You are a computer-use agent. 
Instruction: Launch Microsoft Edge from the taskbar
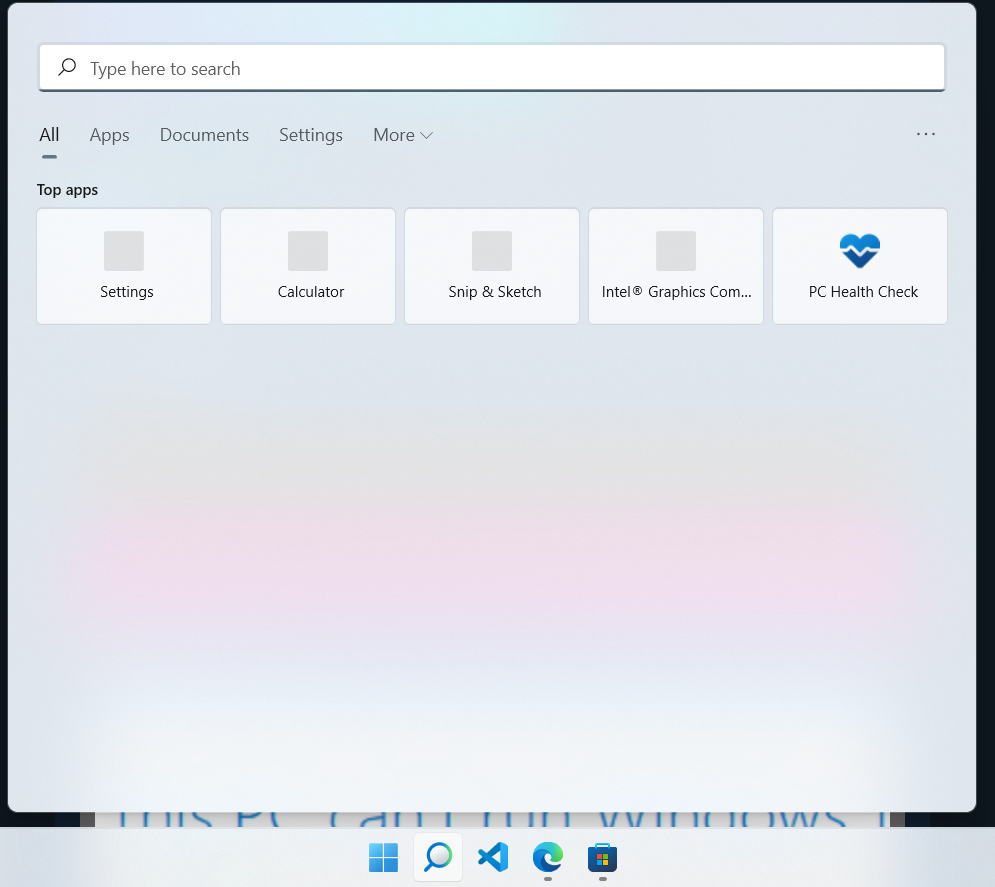click(x=548, y=857)
